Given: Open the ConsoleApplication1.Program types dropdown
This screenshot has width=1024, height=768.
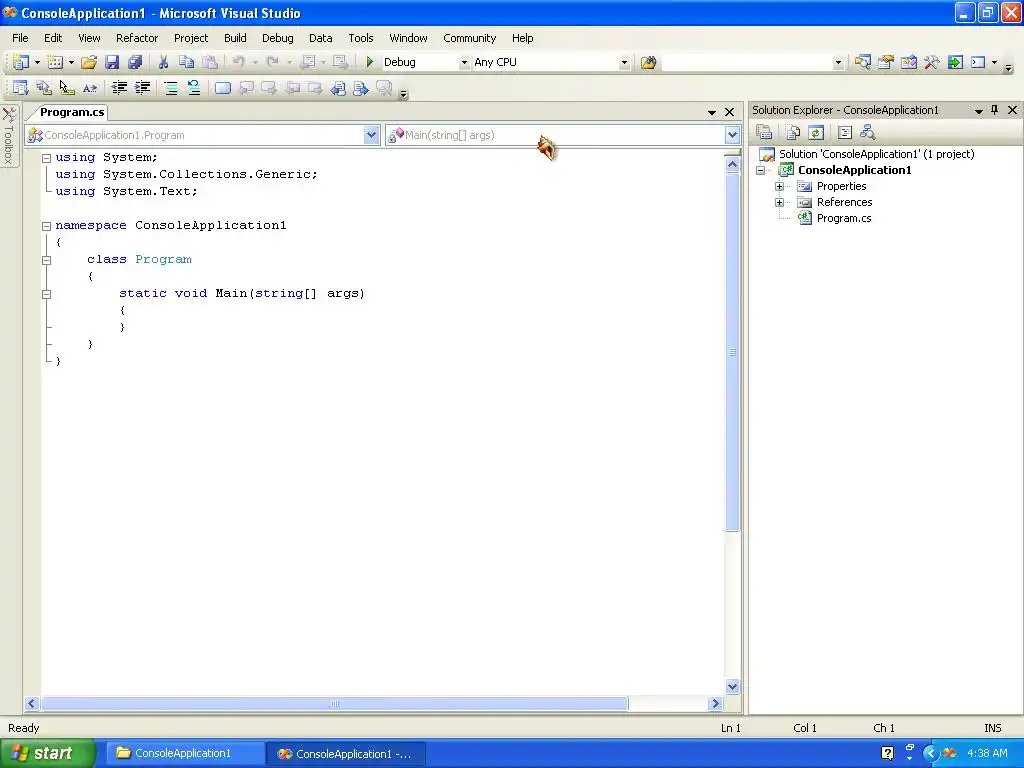Looking at the screenshot, I should click(371, 135).
